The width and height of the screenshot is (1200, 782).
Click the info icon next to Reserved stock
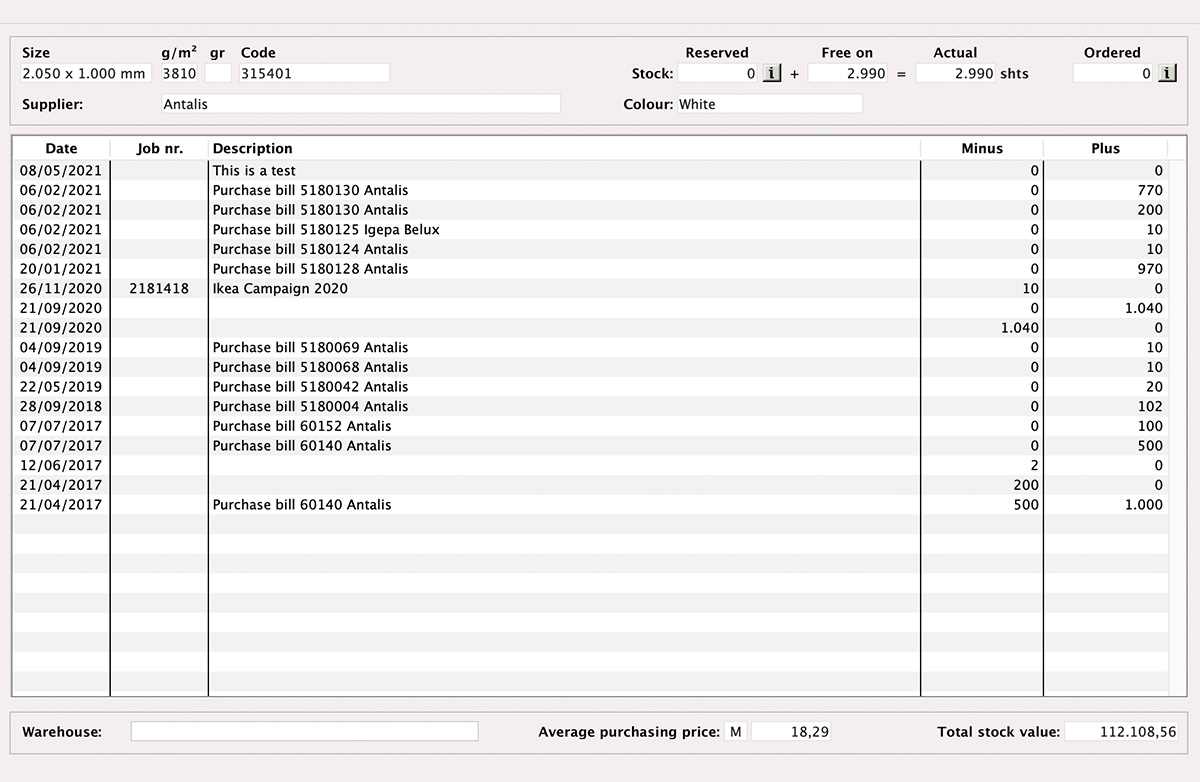point(771,73)
